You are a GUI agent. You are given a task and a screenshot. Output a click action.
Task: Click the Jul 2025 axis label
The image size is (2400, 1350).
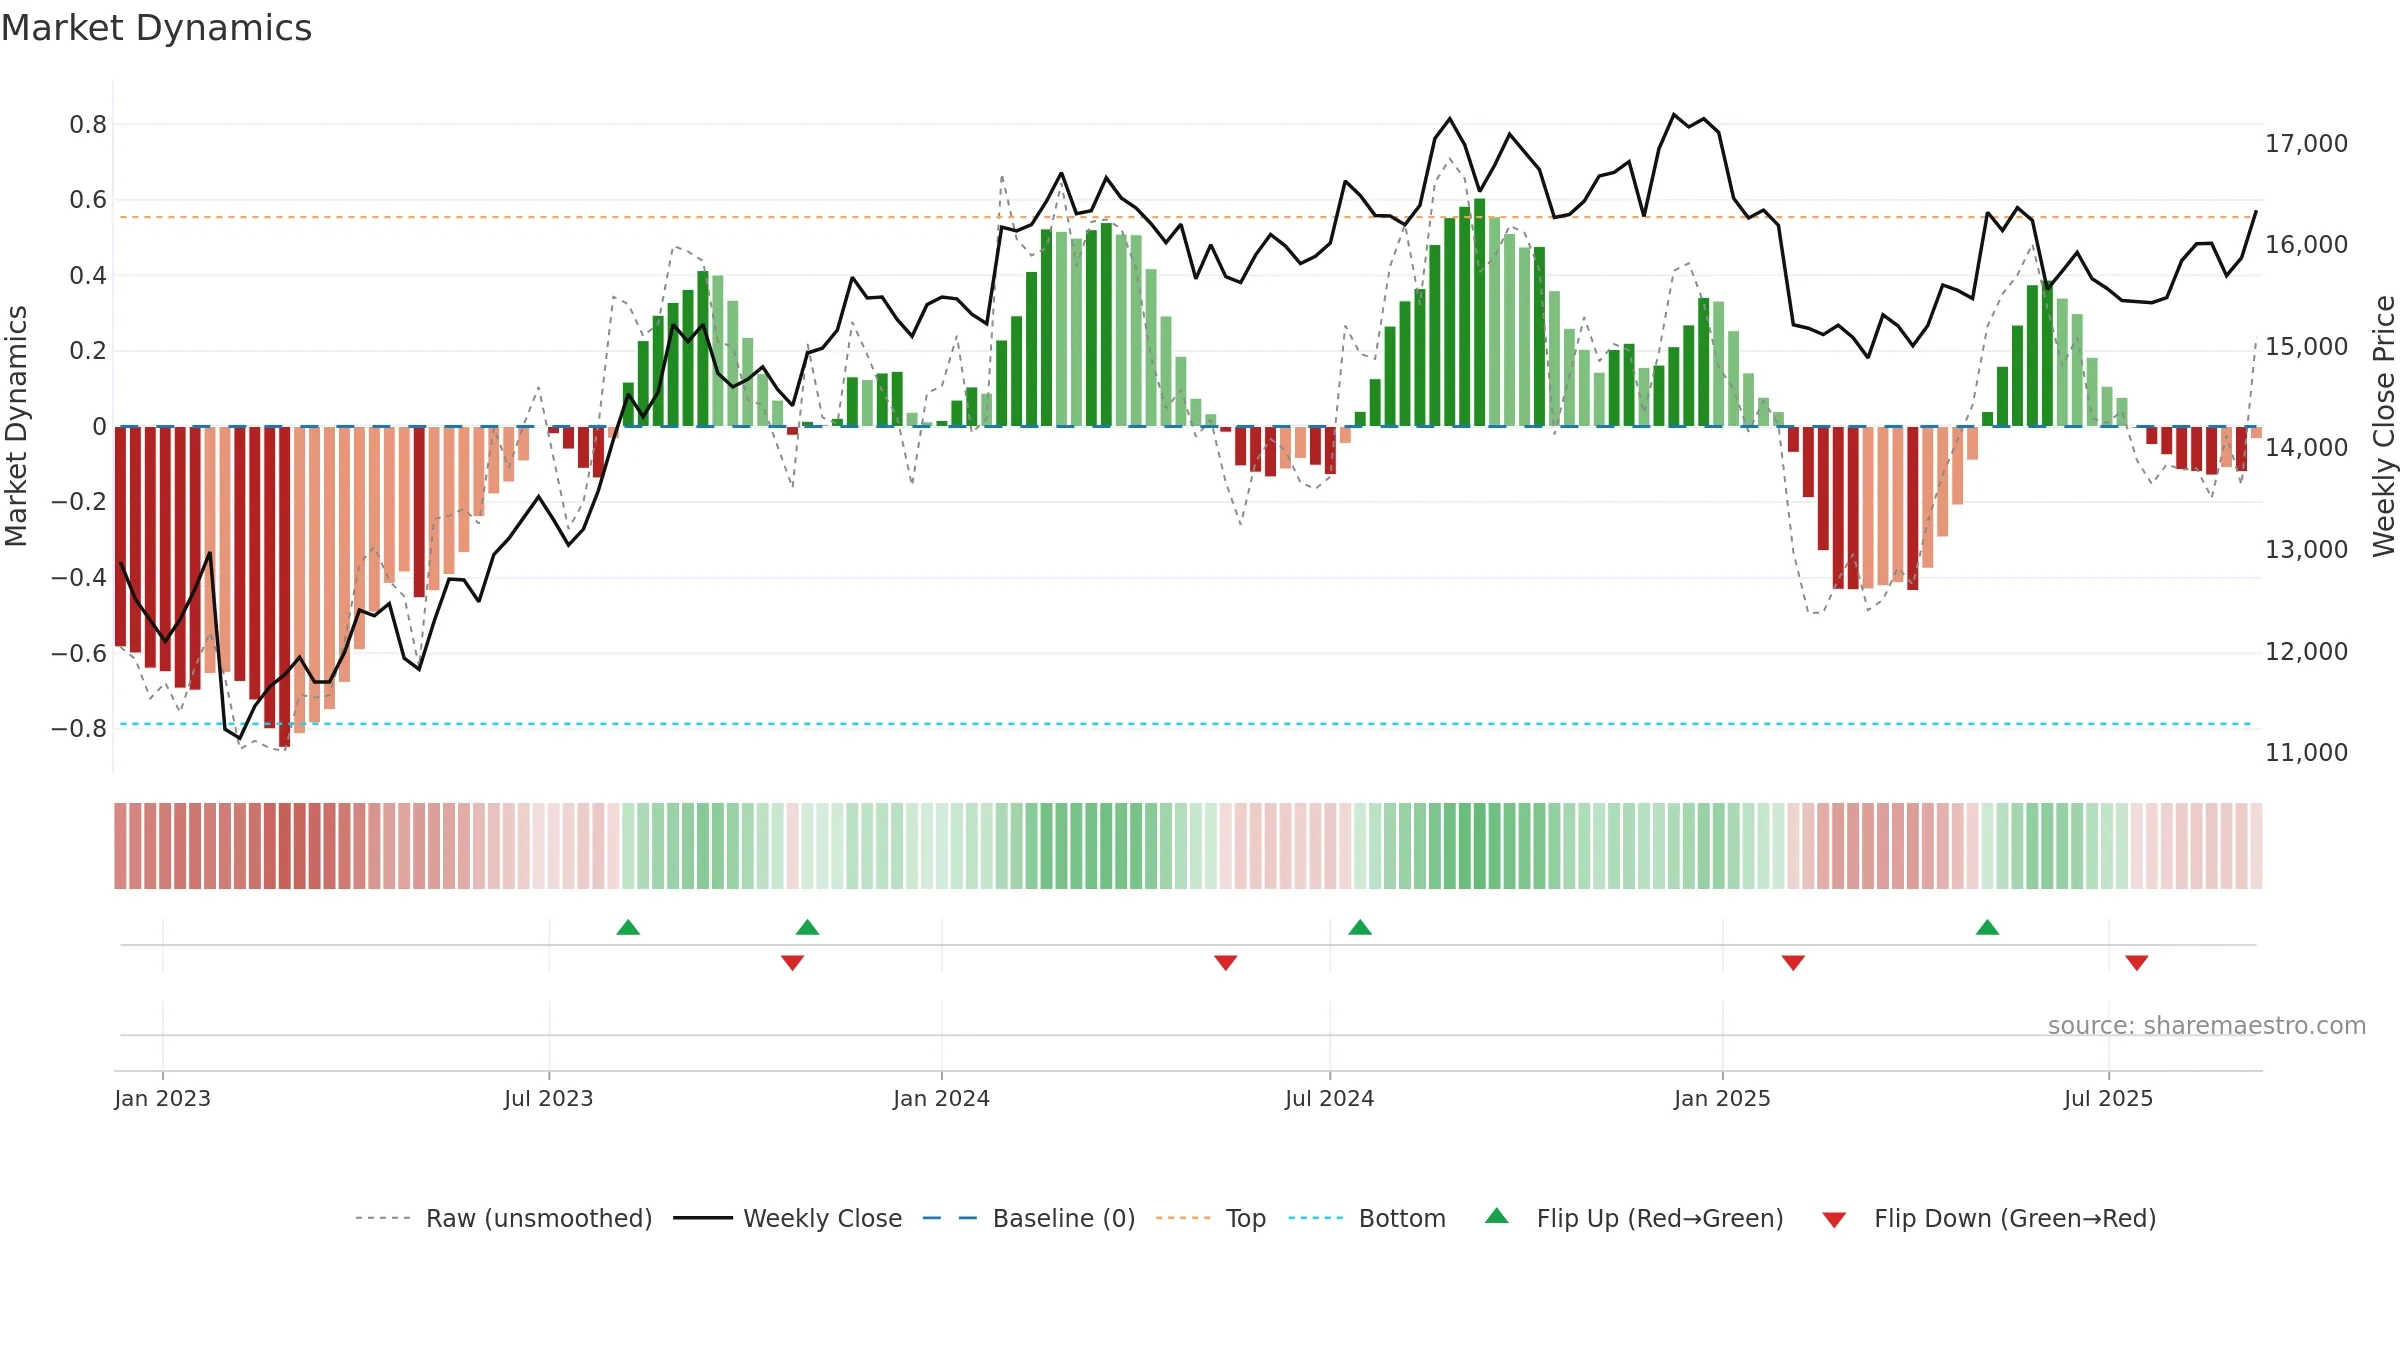point(2109,1098)
